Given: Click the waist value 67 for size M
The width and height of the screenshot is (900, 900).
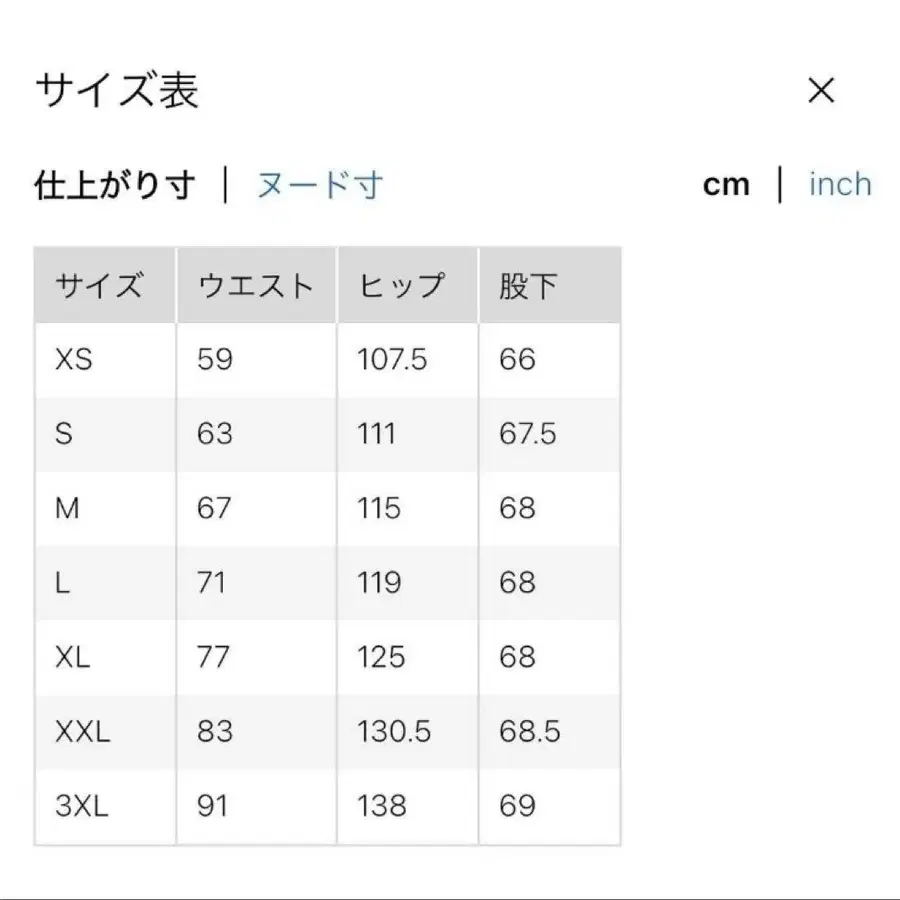Looking at the screenshot, I should tap(213, 508).
